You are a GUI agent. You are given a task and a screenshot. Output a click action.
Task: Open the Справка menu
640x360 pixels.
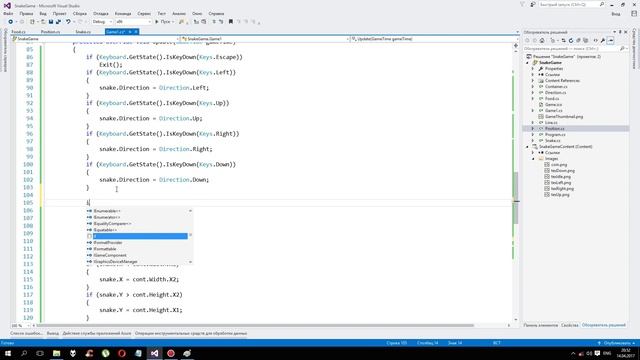216,13
